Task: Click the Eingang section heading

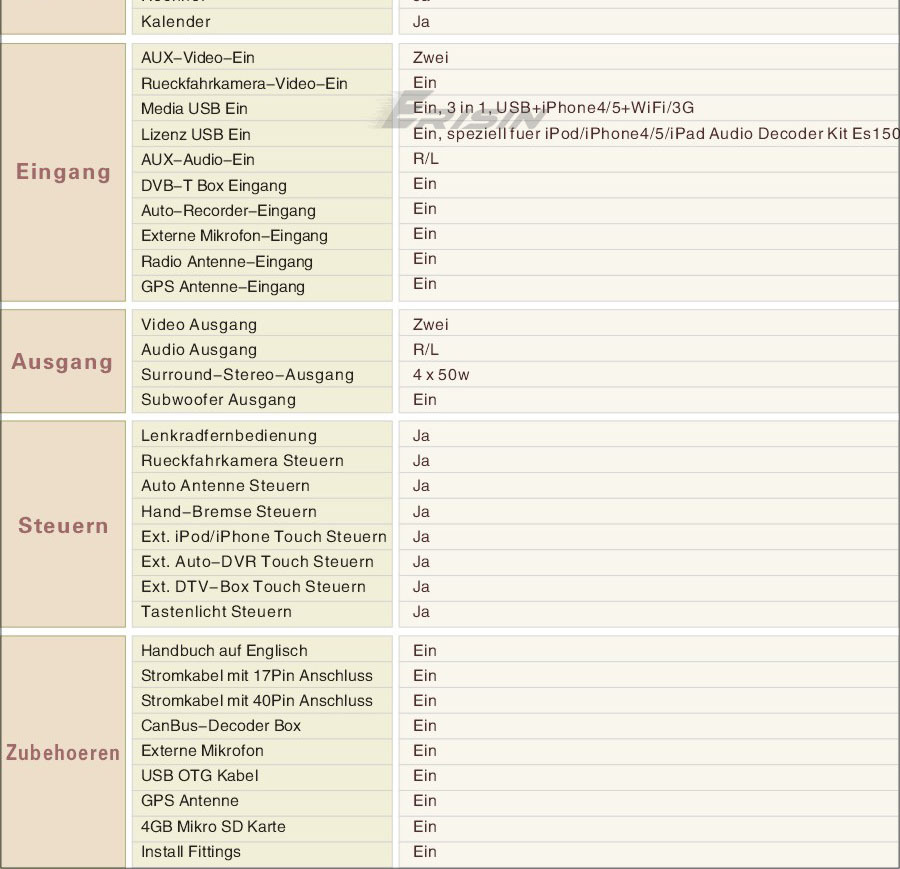Action: pyautogui.click(x=63, y=172)
